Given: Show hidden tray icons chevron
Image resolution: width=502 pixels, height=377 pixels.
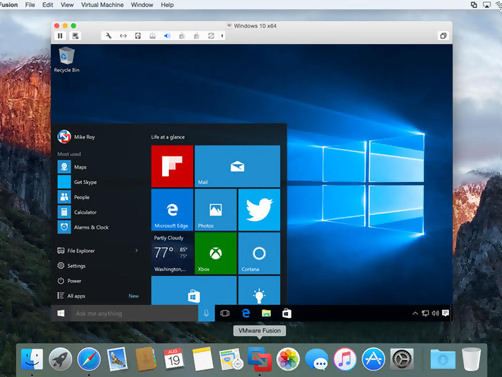Looking at the screenshot, I should click(415, 313).
